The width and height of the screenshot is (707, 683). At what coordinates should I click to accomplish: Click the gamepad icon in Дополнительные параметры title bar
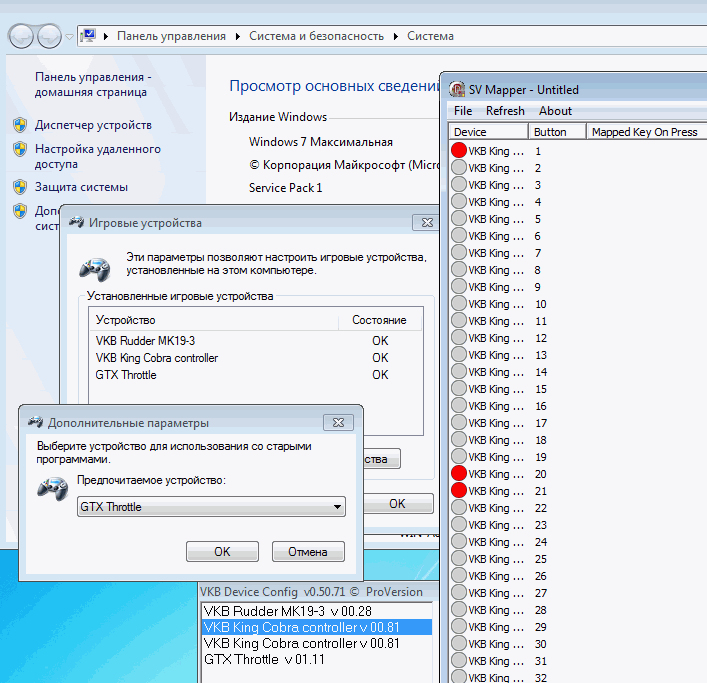point(35,422)
